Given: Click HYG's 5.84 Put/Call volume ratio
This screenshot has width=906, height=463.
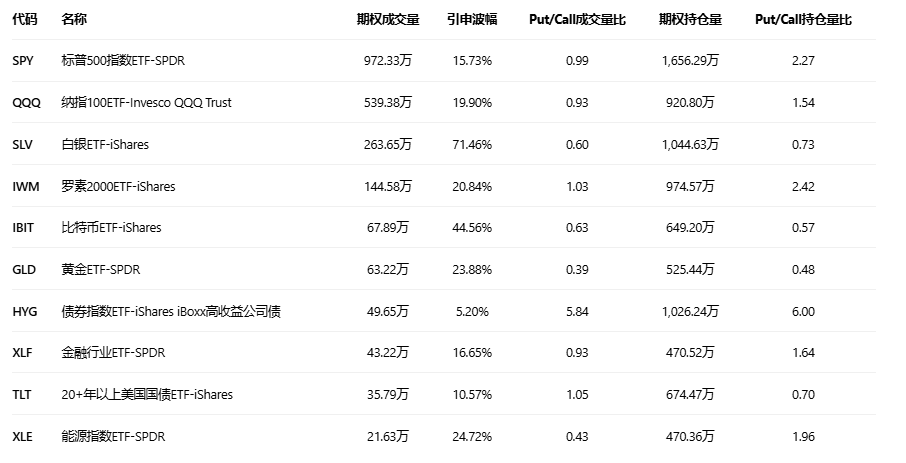Looking at the screenshot, I should click(x=577, y=312).
